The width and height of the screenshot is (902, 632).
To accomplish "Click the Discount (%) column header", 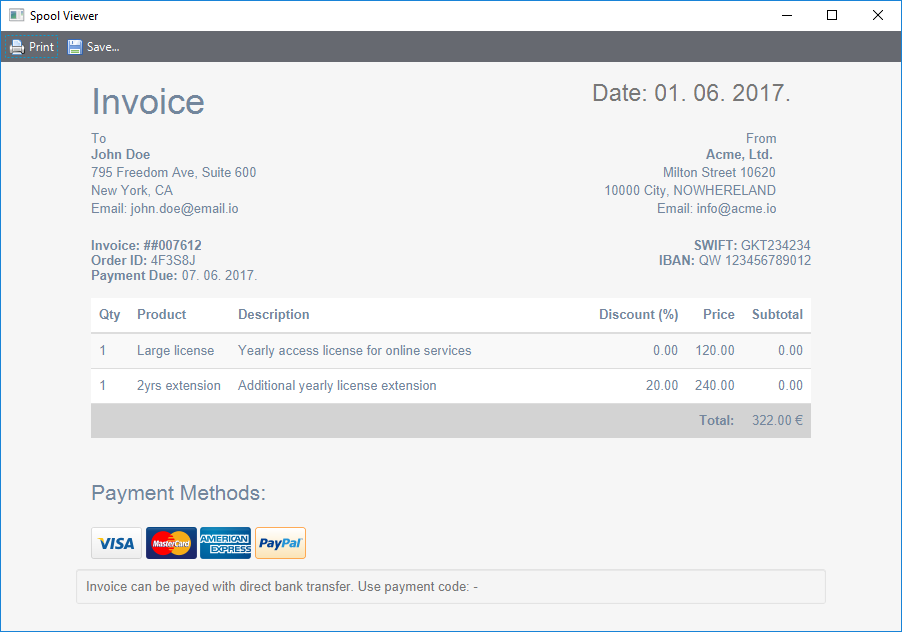I will click(x=638, y=314).
